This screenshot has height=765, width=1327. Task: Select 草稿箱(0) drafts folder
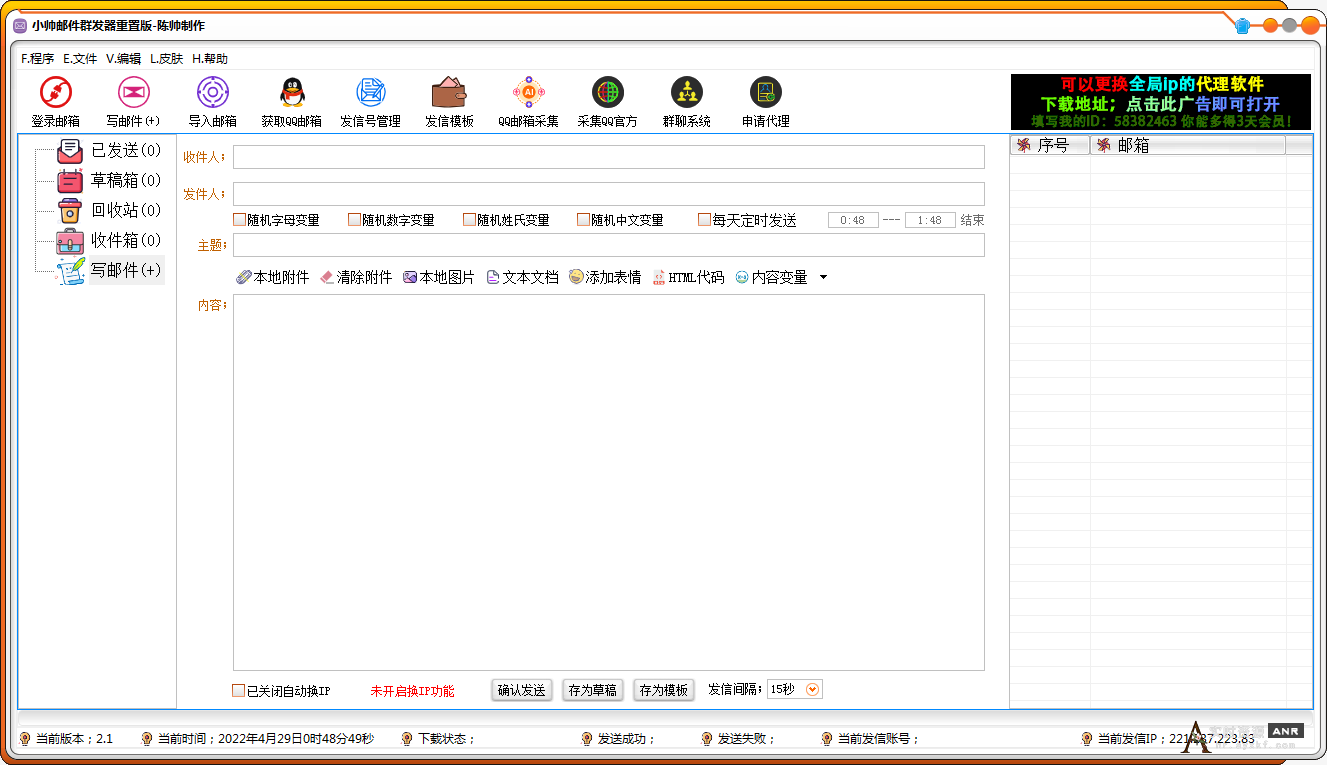[x=125, y=181]
